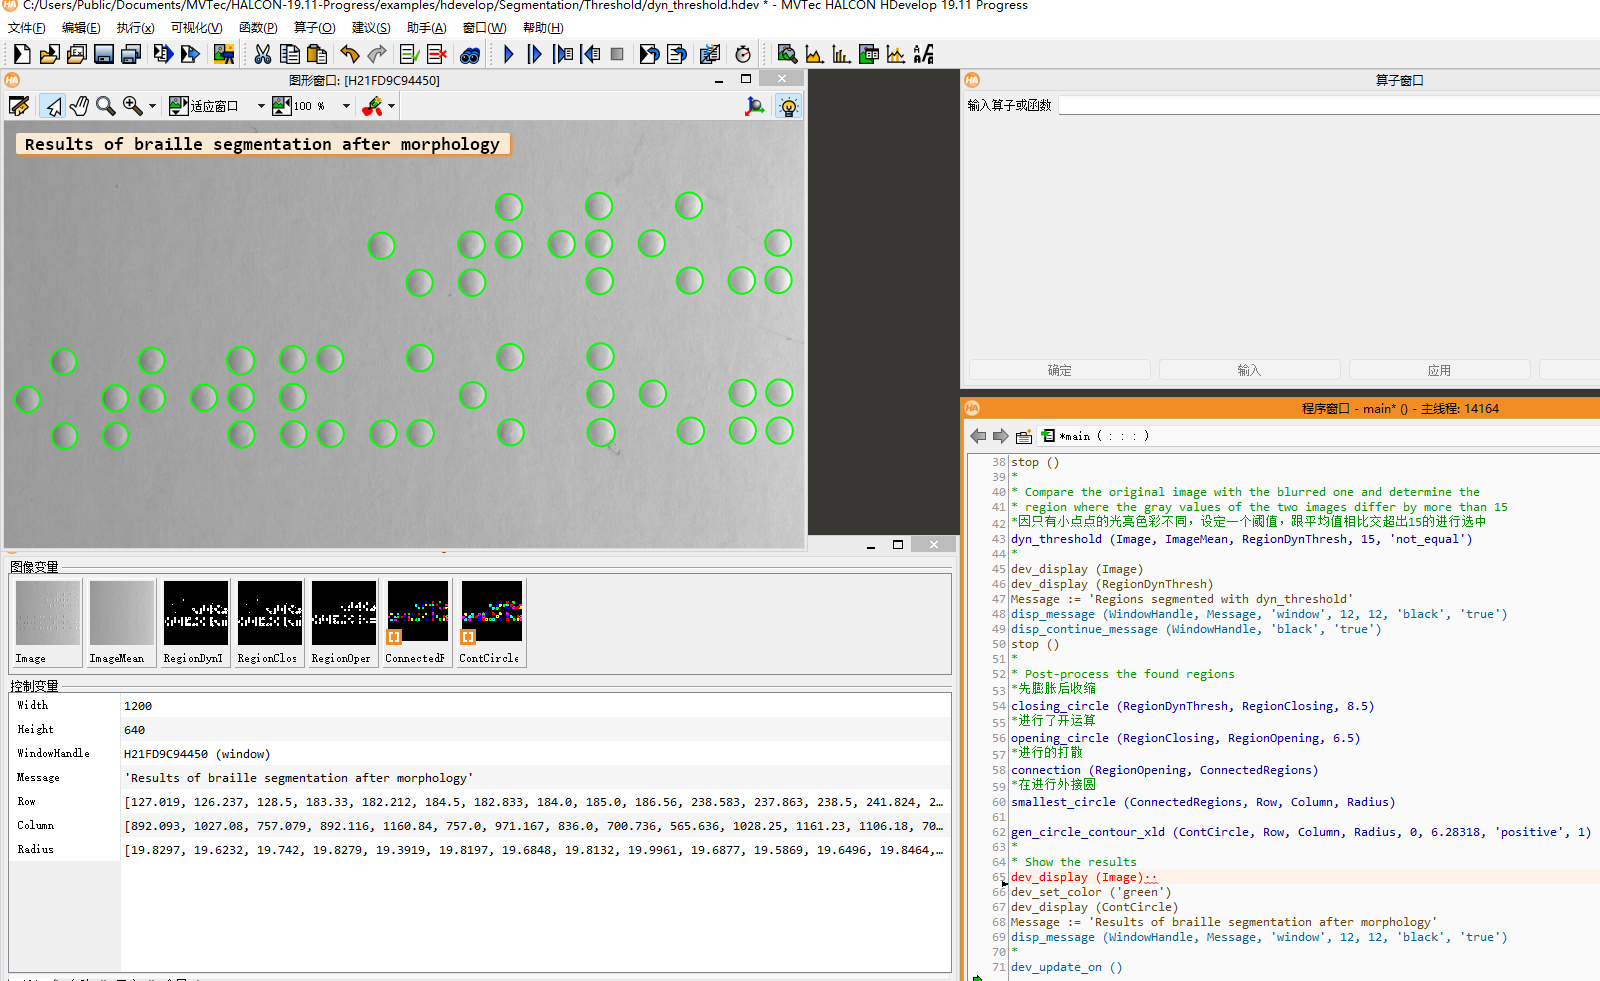1600x981 pixels.
Task: Click the redo arrow icon
Action: coord(377,54)
